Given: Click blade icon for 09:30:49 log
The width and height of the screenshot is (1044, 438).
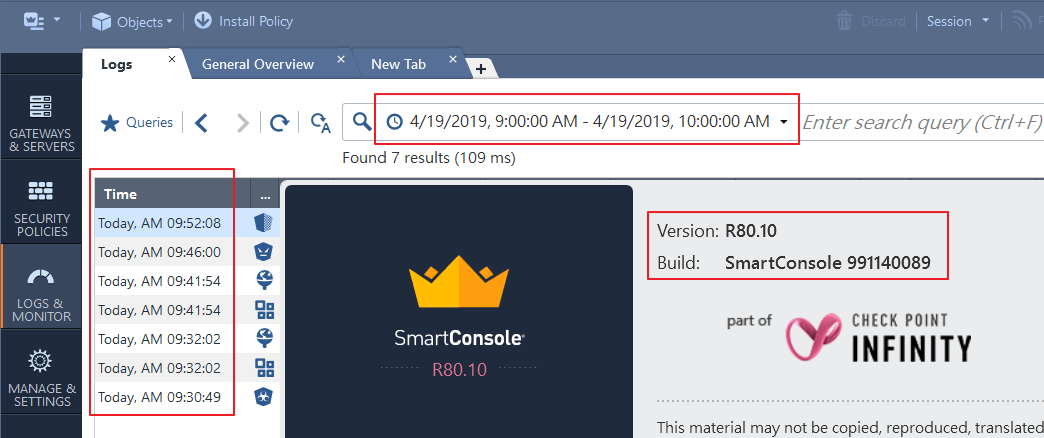Looking at the screenshot, I should pyautogui.click(x=264, y=397).
